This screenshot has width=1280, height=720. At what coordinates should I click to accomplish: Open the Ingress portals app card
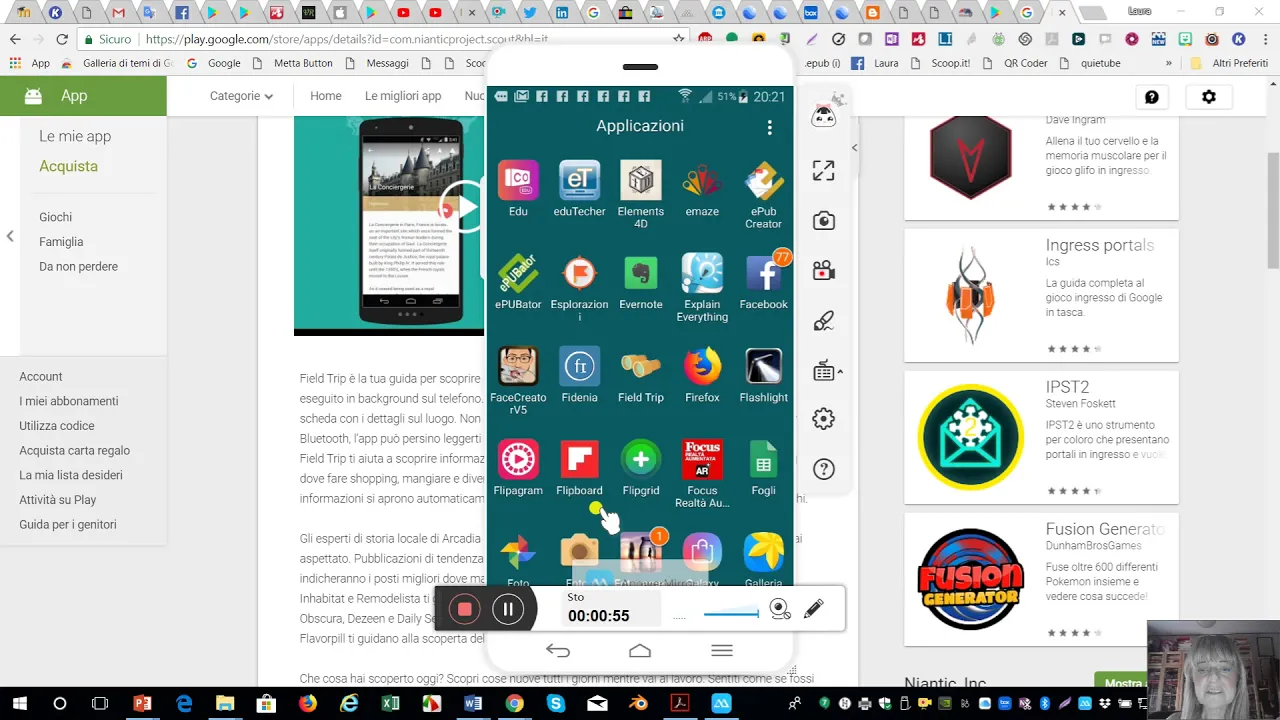click(x=1041, y=296)
